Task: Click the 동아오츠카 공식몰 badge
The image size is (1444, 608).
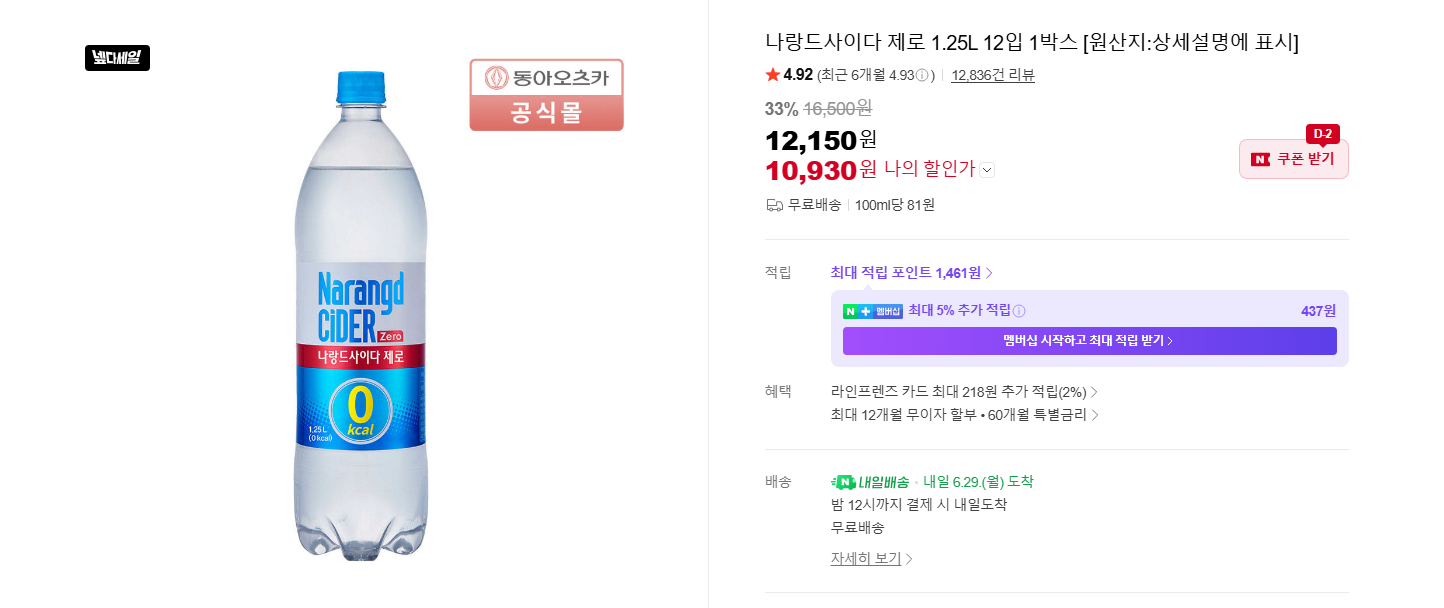Action: tap(547, 95)
